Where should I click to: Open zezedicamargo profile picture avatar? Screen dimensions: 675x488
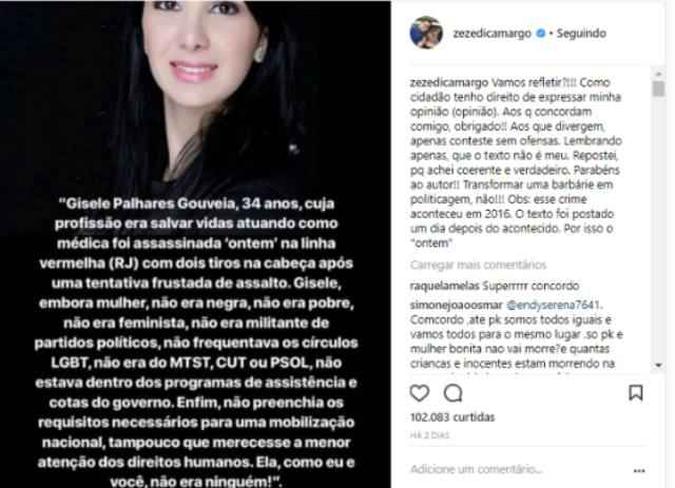tap(426, 33)
